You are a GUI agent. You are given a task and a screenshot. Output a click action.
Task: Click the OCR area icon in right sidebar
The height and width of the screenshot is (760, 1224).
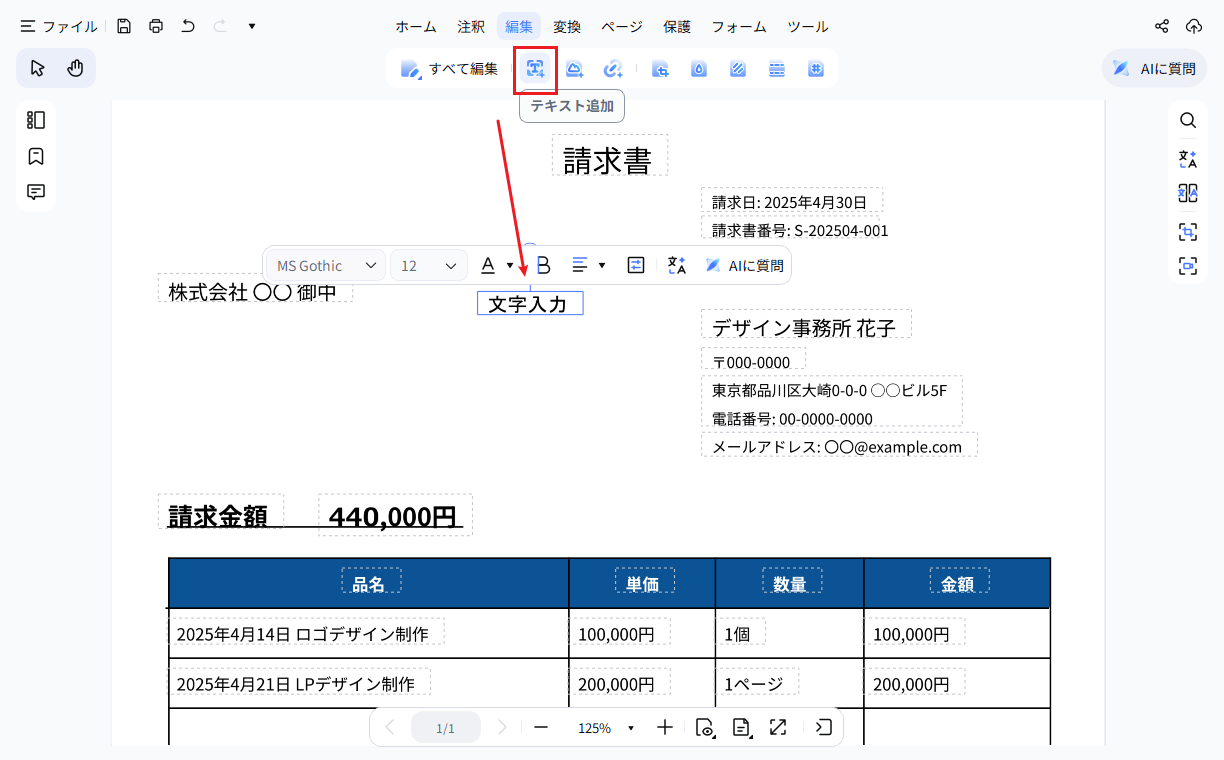pos(1188,232)
